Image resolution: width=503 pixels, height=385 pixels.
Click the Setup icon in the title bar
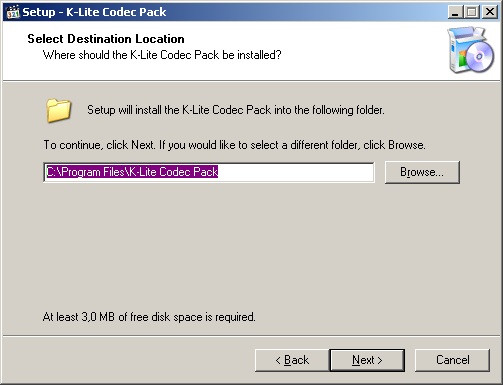[13, 12]
